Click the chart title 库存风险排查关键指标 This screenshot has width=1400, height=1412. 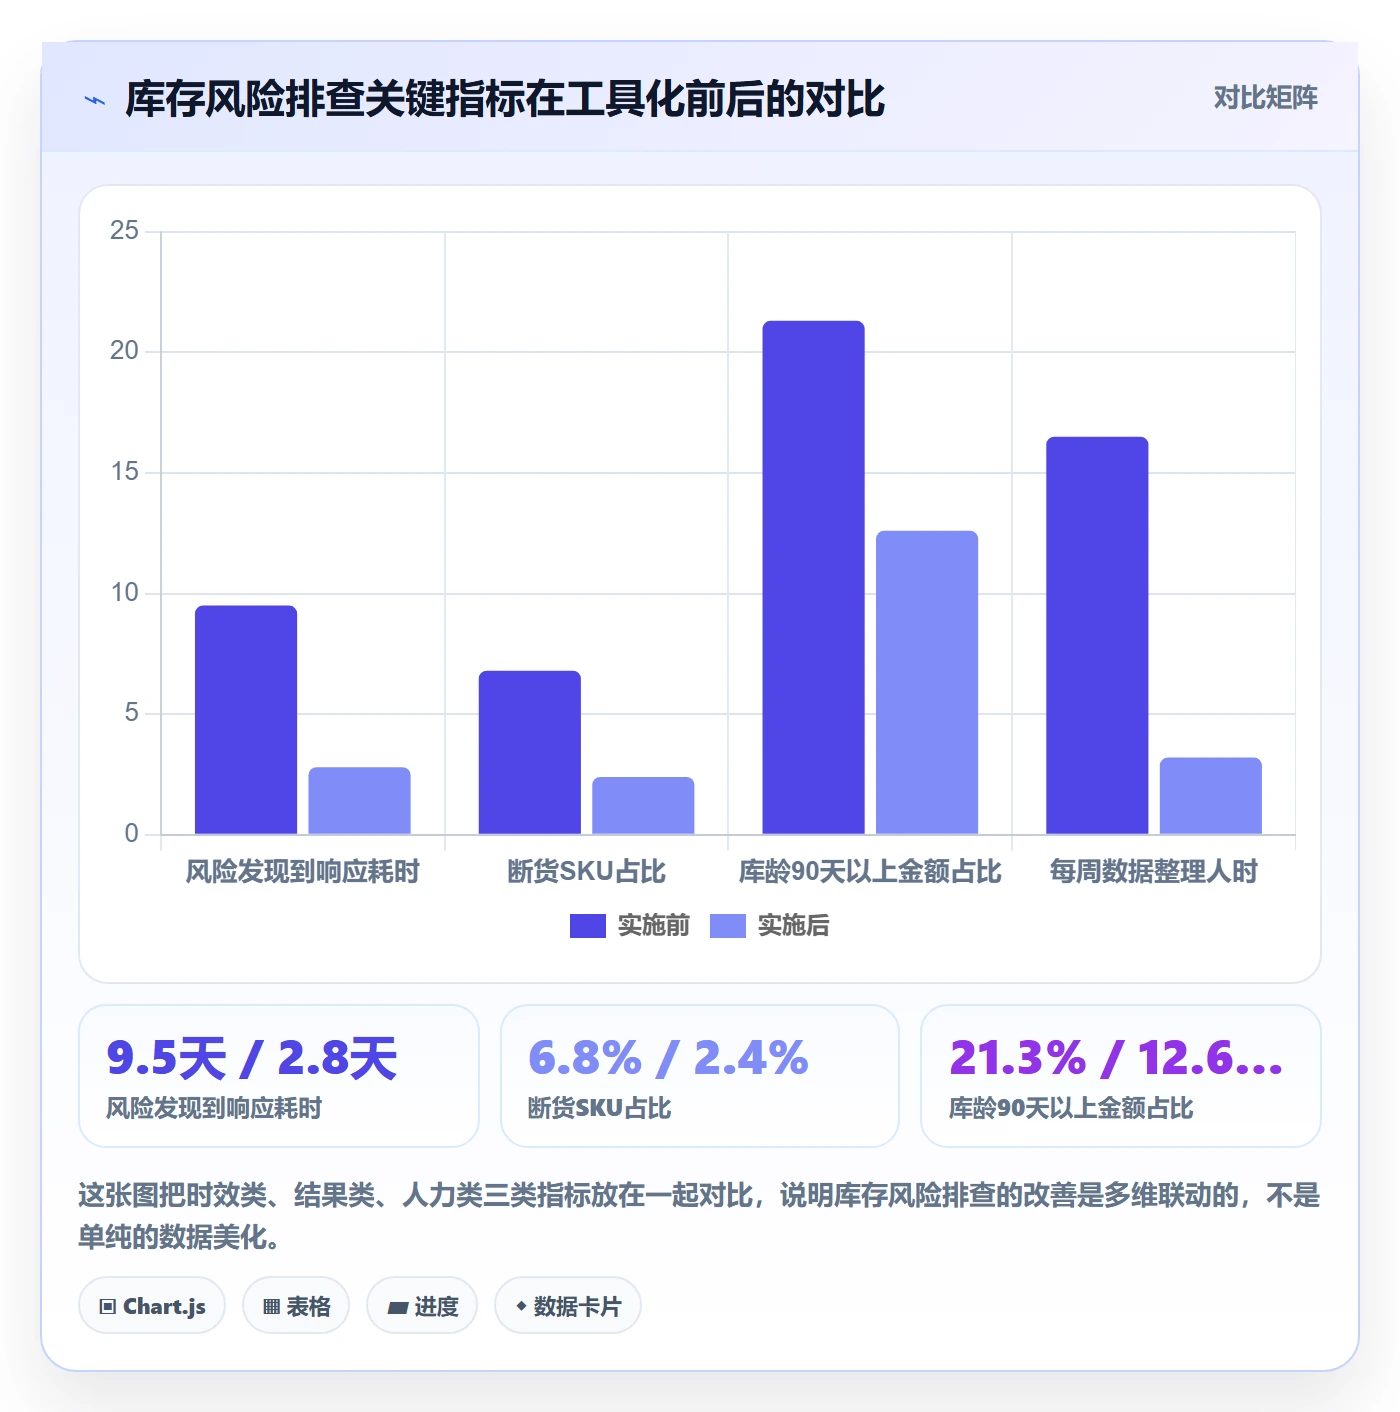[505, 99]
